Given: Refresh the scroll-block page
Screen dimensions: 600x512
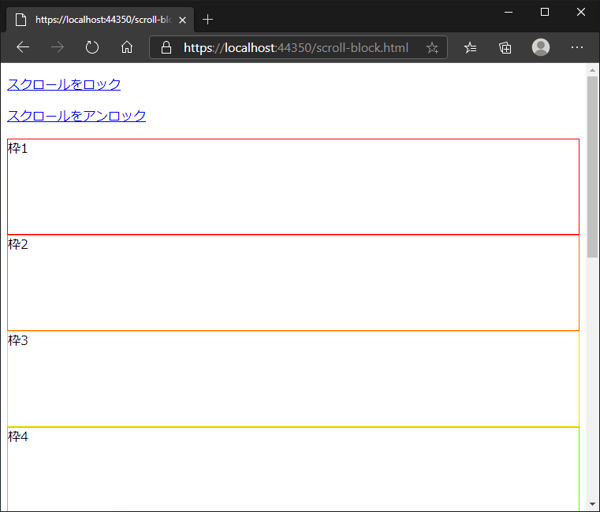Looking at the screenshot, I should click(x=92, y=47).
